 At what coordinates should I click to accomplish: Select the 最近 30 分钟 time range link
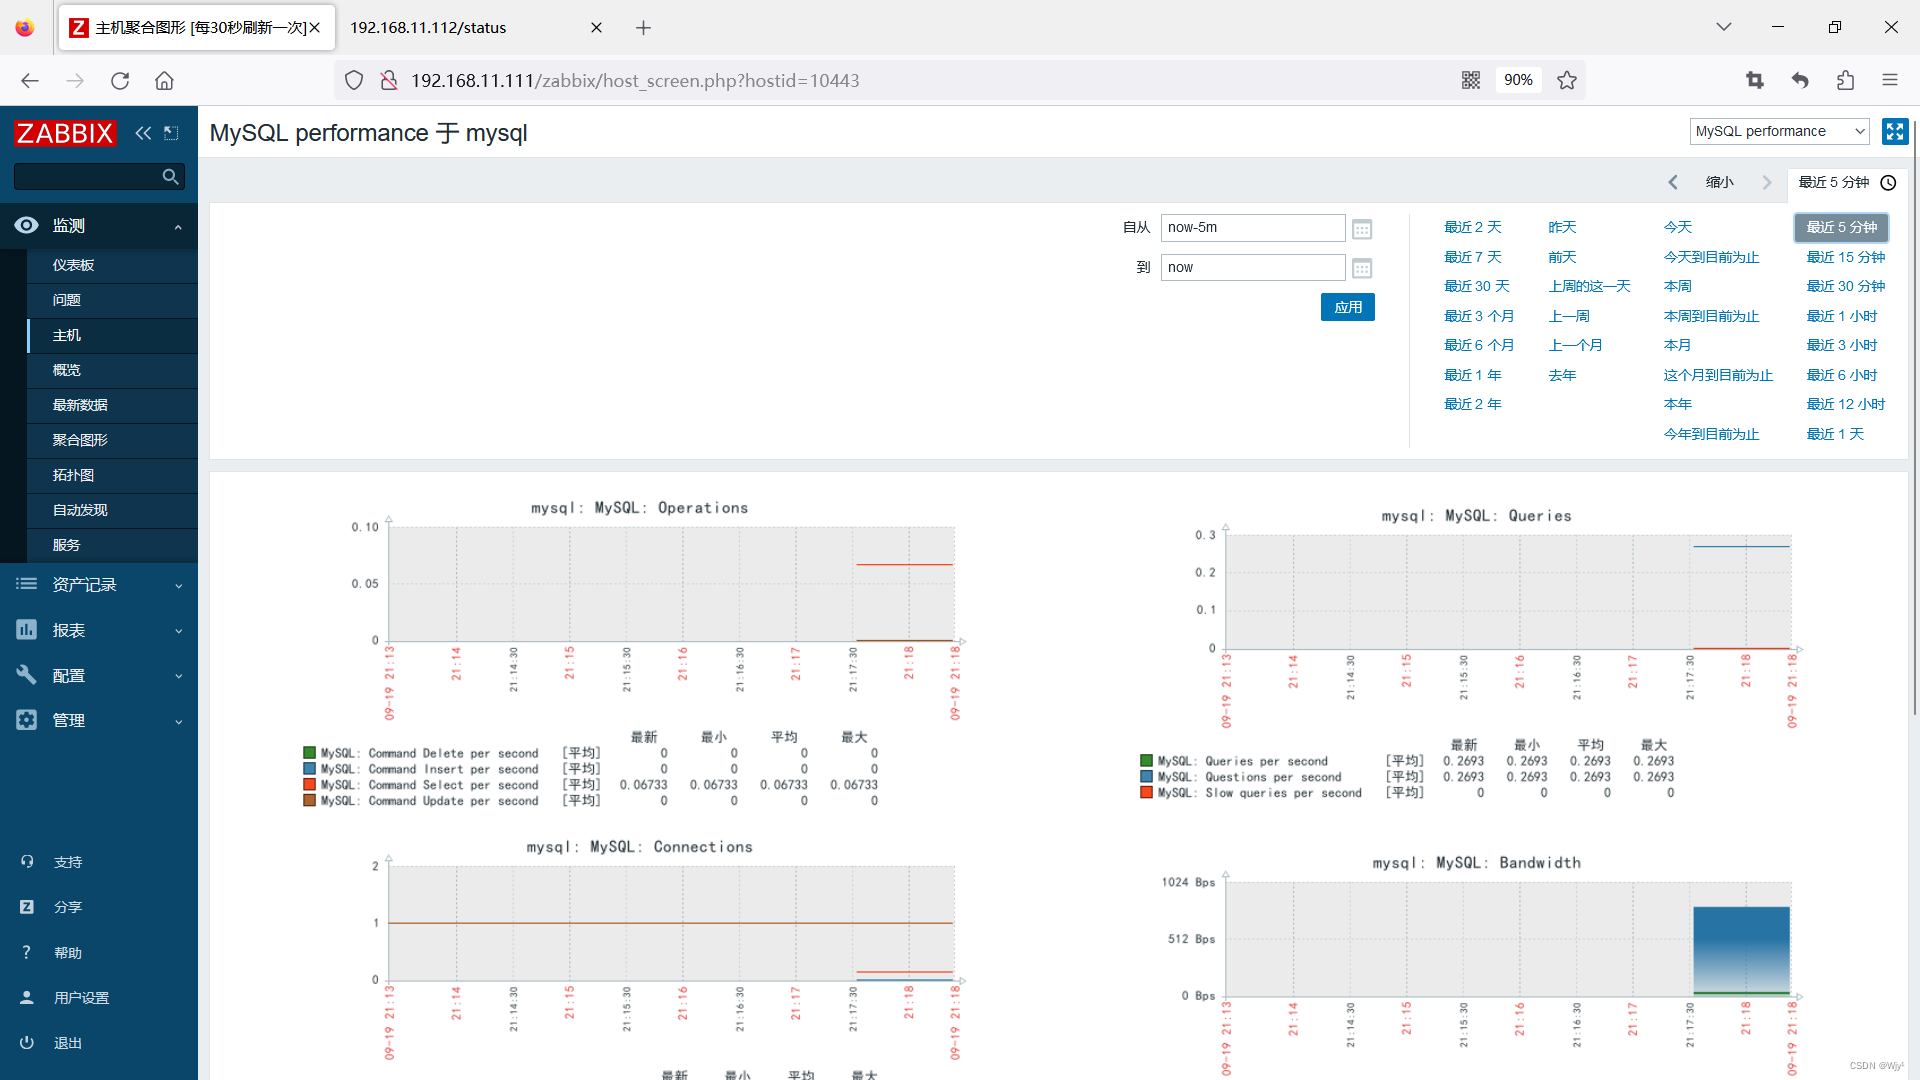[1845, 286]
